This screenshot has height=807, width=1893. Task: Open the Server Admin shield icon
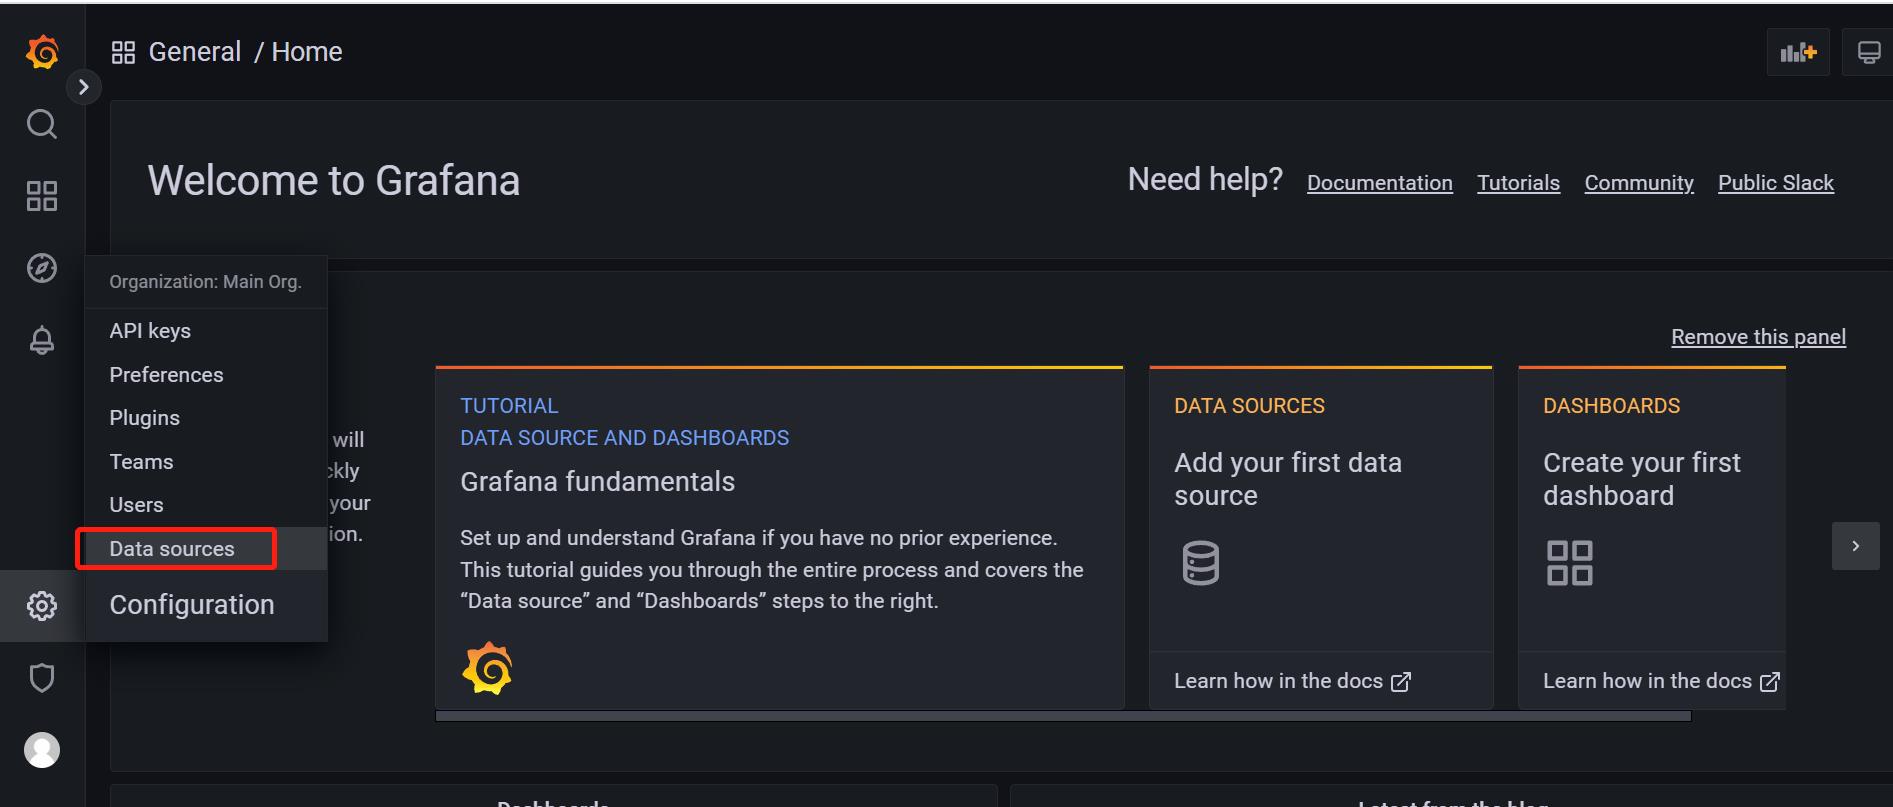41,678
